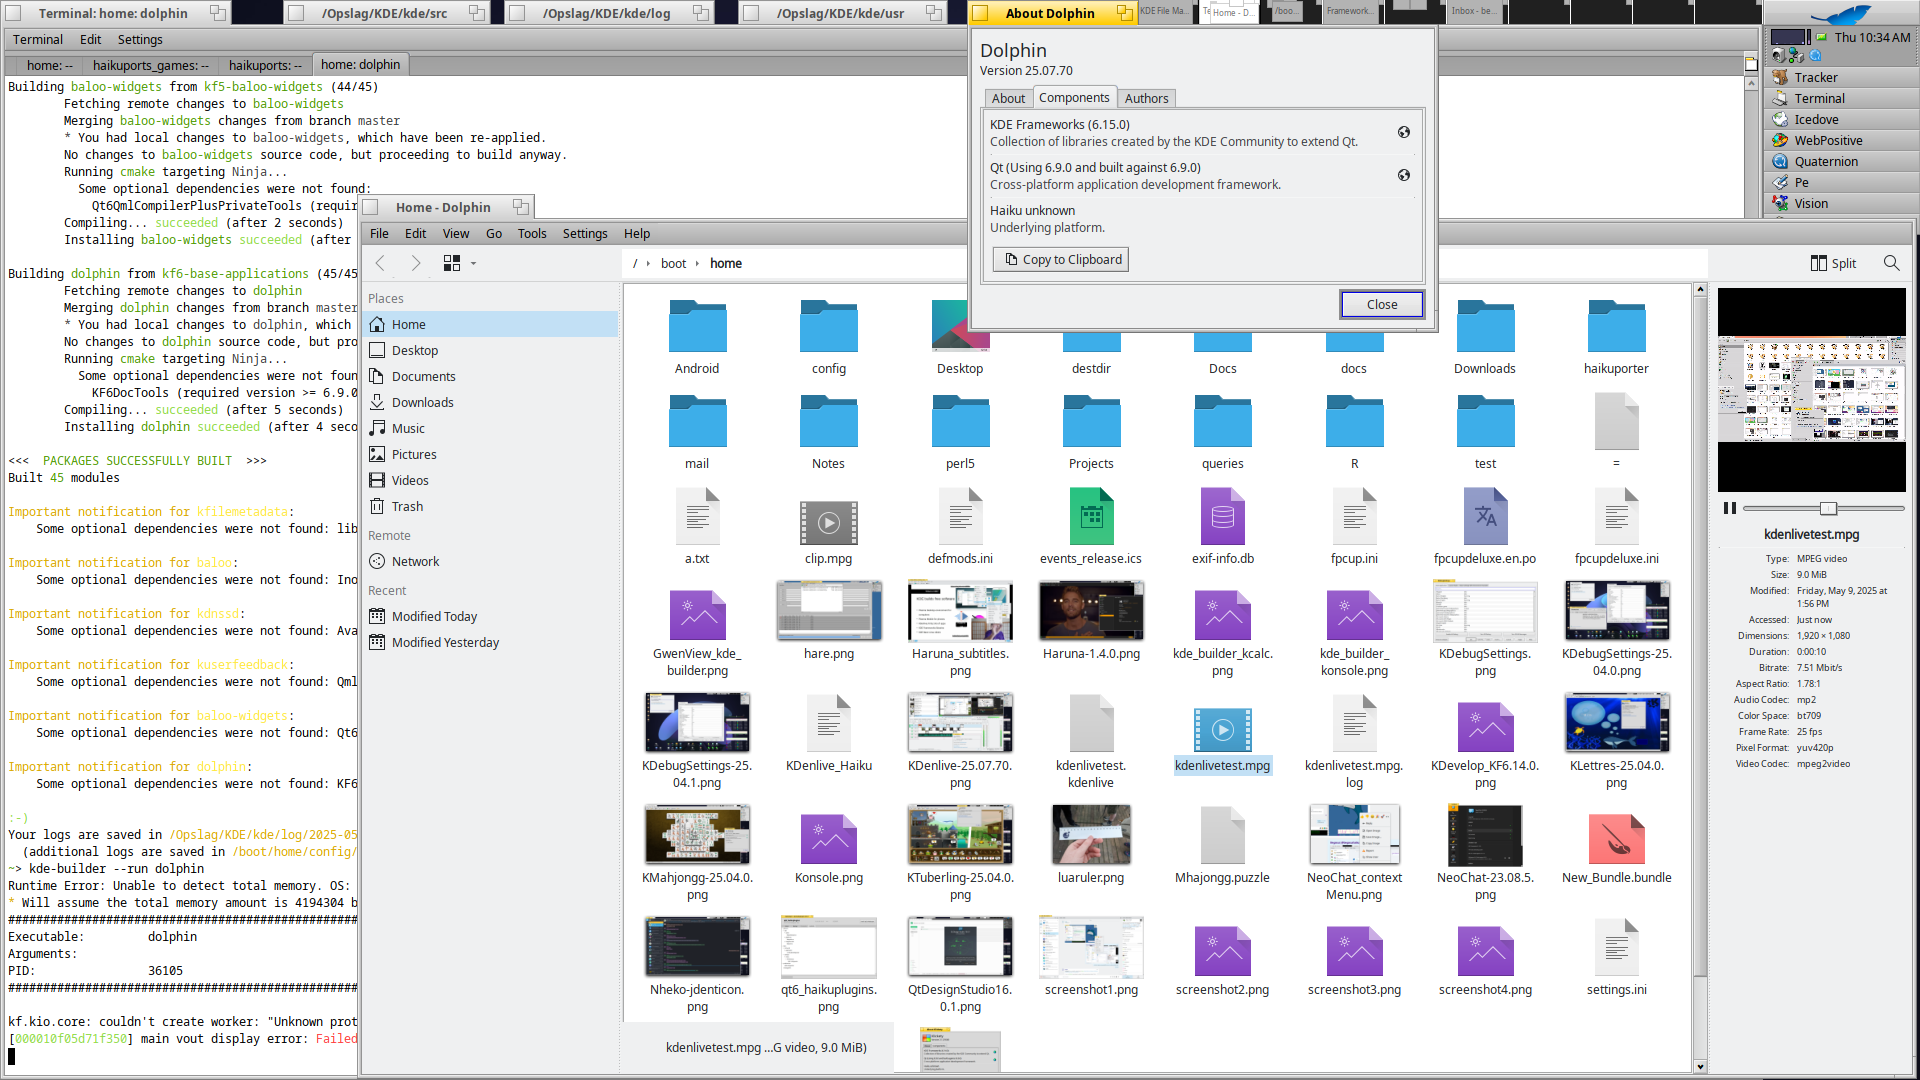Launch WebPositive from the Deskbar
Screen dimensions: 1920x1080
point(1827,140)
